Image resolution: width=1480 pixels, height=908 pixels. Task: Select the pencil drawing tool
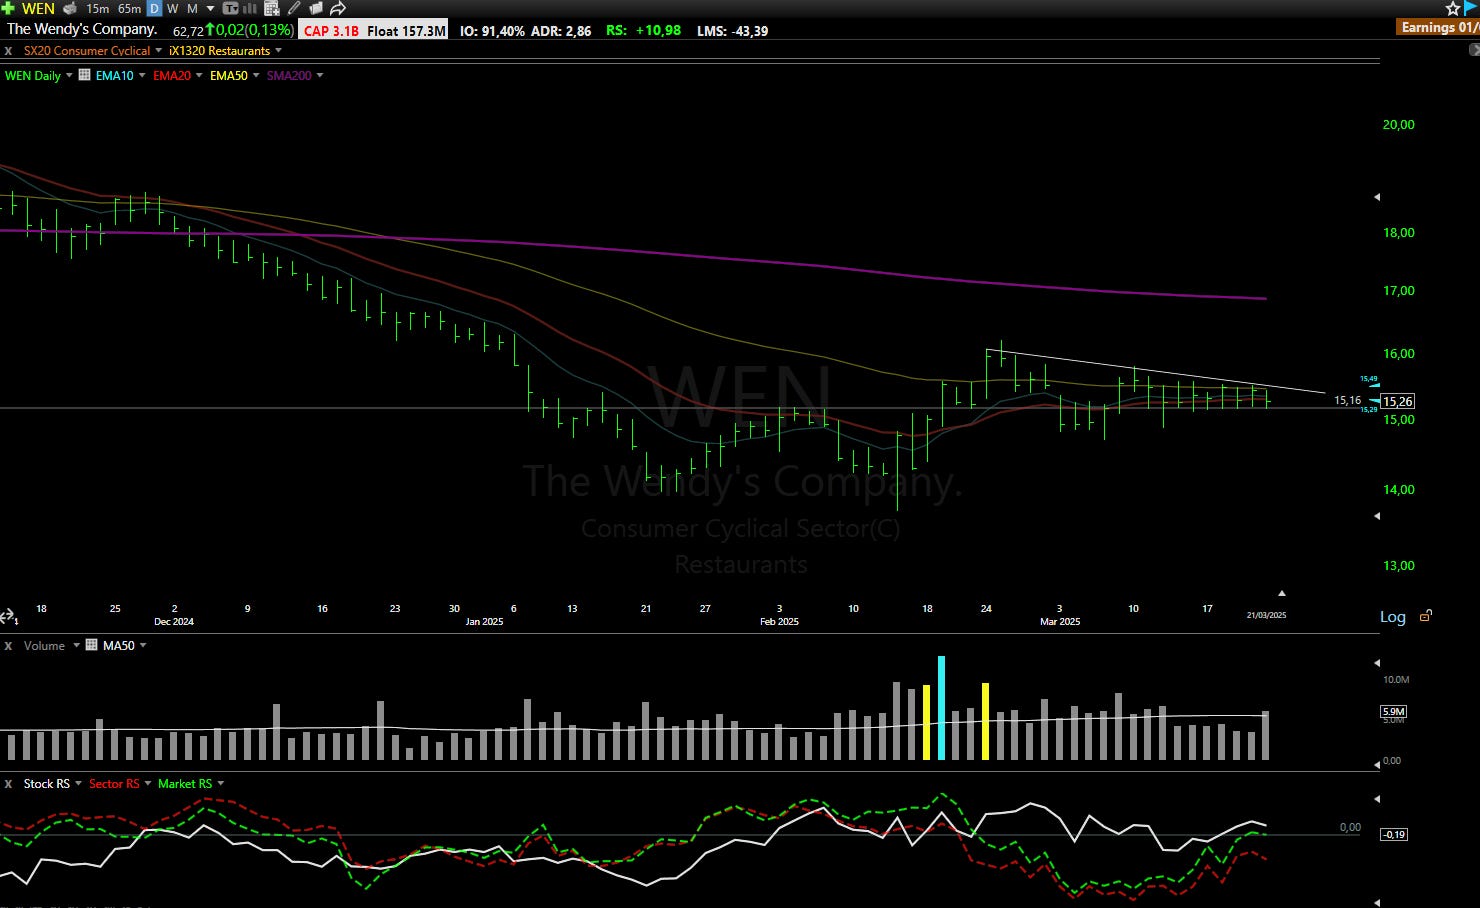pyautogui.click(x=294, y=8)
